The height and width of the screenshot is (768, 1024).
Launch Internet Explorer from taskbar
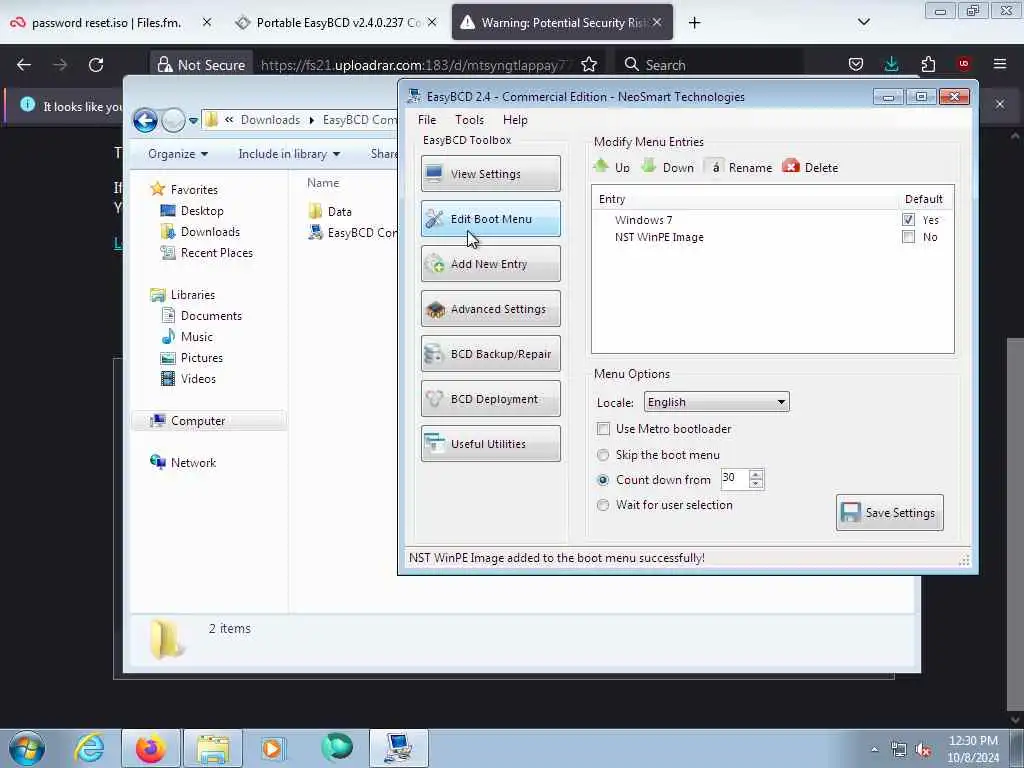(89, 748)
